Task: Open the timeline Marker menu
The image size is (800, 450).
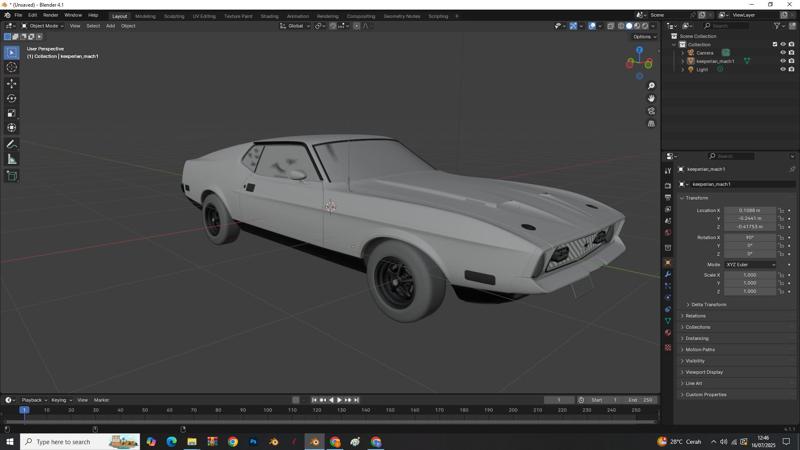Action: click(x=101, y=400)
